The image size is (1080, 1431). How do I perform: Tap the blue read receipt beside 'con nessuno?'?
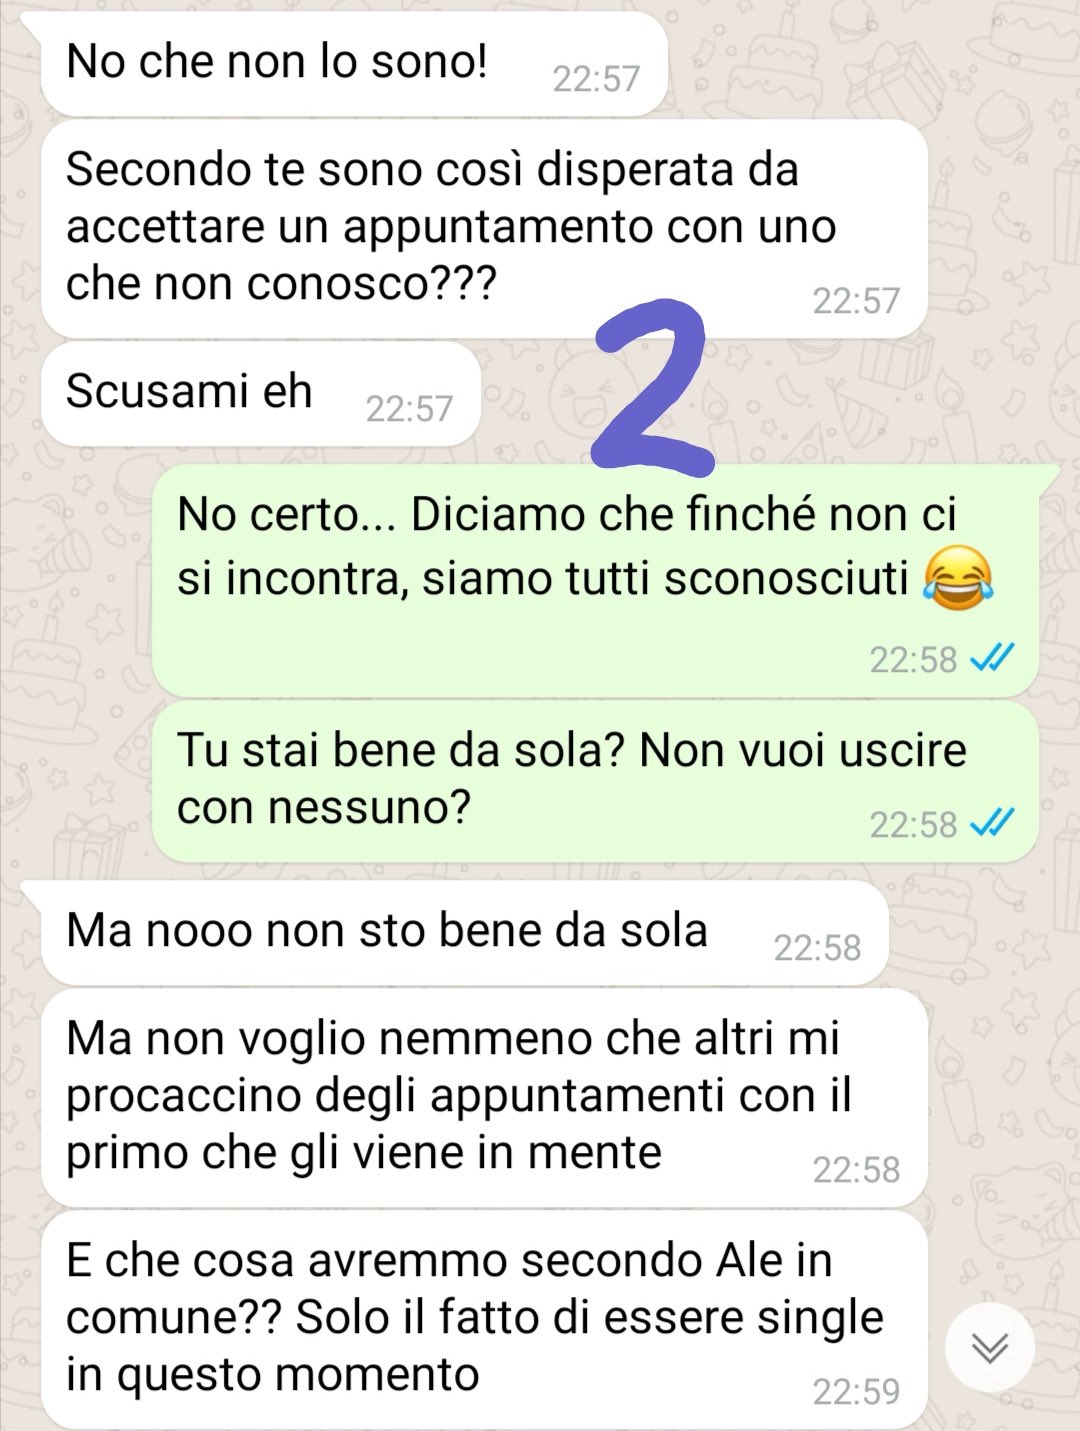coord(993,823)
